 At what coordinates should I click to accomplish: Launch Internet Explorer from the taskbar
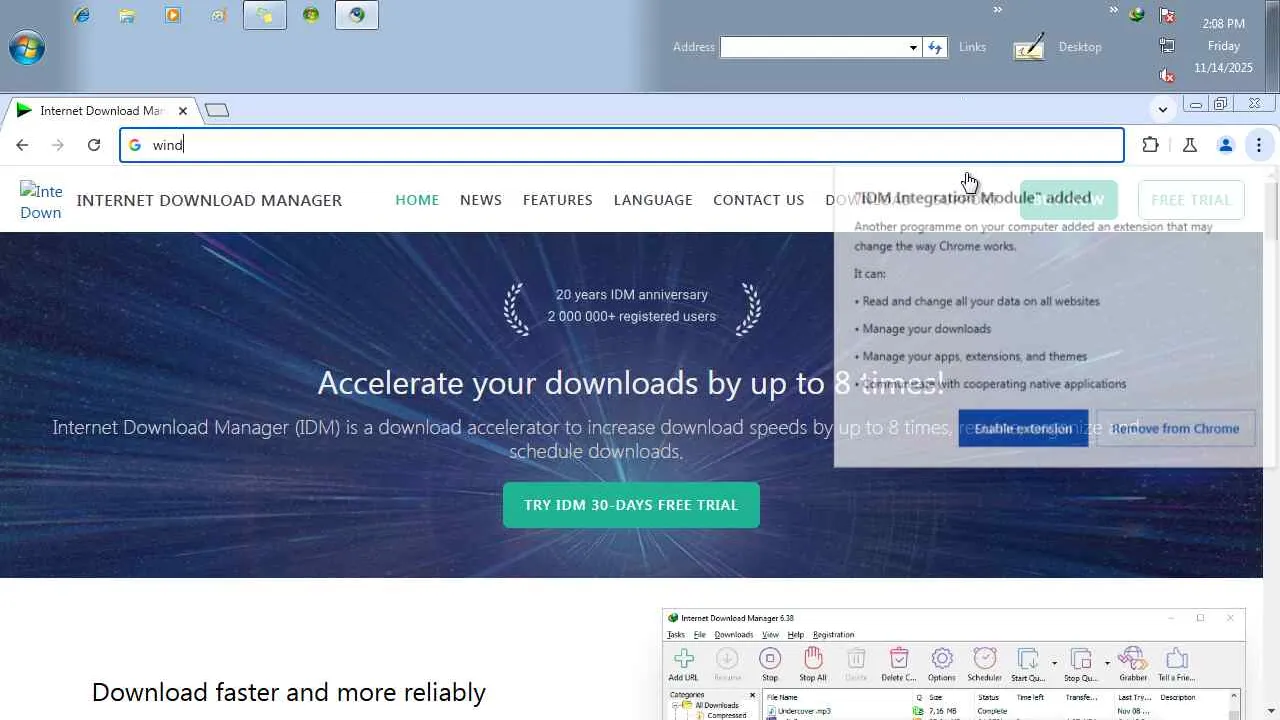tap(82, 15)
